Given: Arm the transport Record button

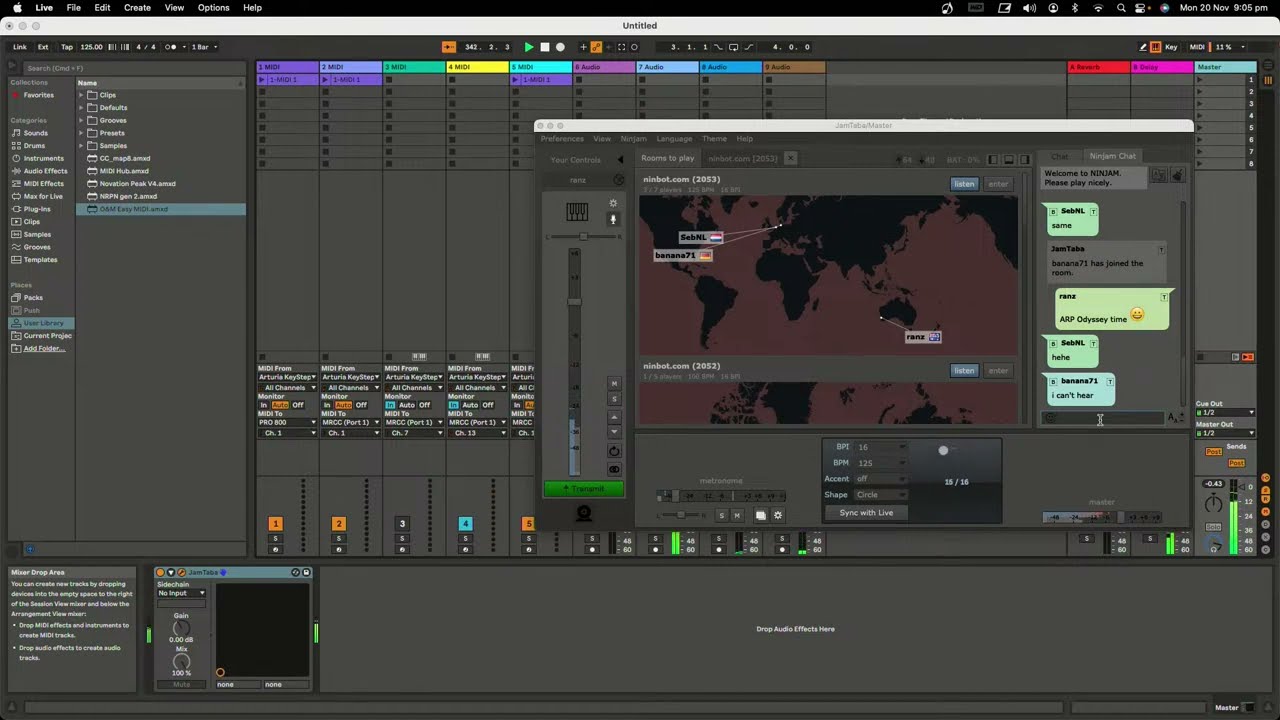Looking at the screenshot, I should [560, 47].
